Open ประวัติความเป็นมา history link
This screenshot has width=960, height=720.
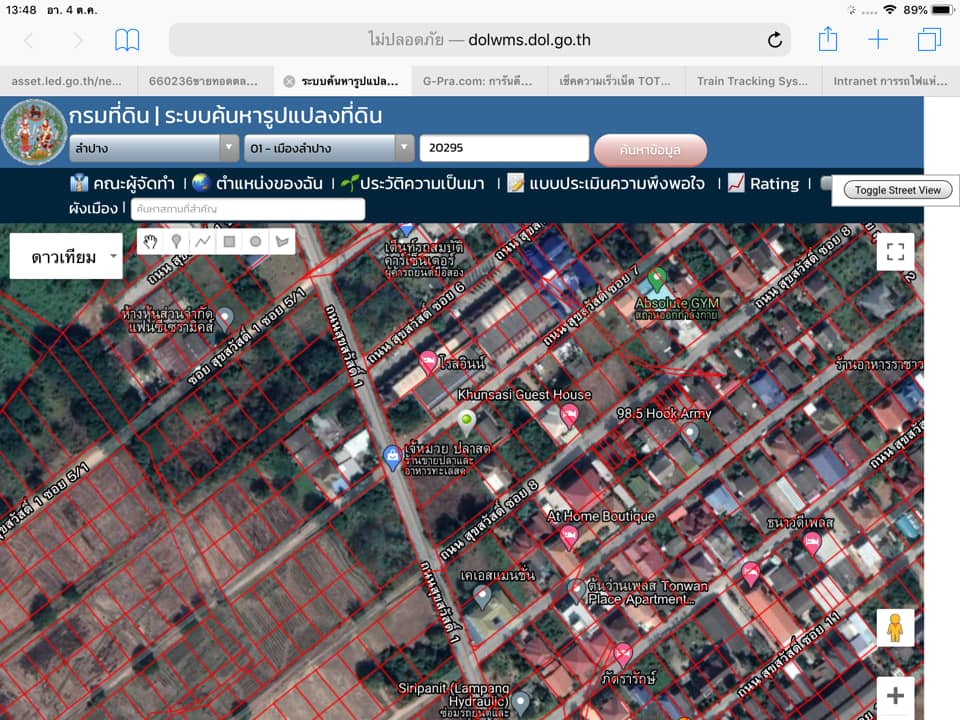413,184
